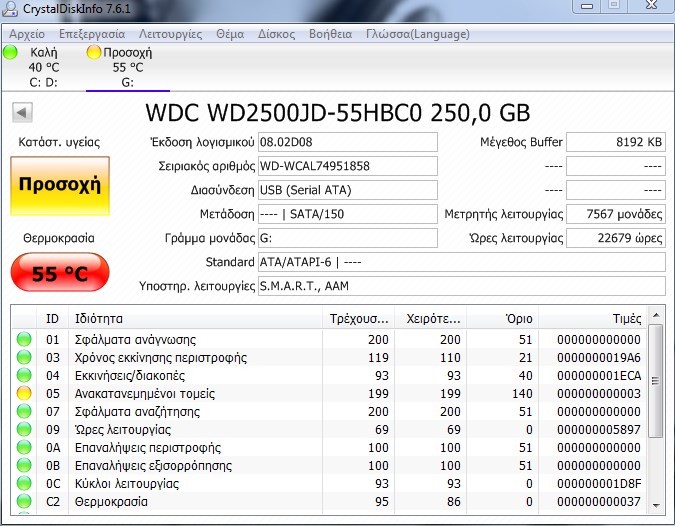
Task: Select the Ανακατανεμημένοι τομείς row
Action: coord(329,393)
